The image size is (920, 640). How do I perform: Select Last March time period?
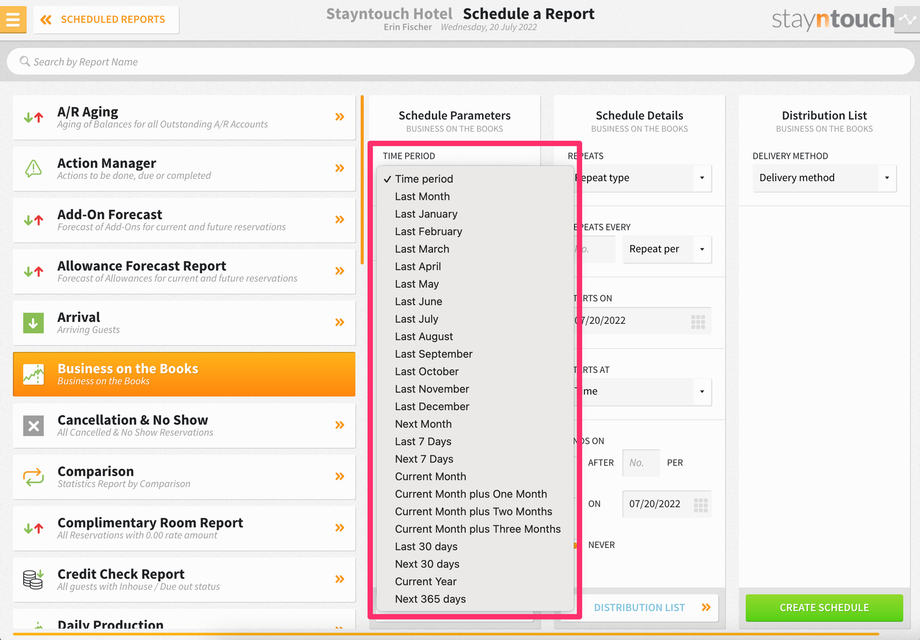[x=475, y=249]
